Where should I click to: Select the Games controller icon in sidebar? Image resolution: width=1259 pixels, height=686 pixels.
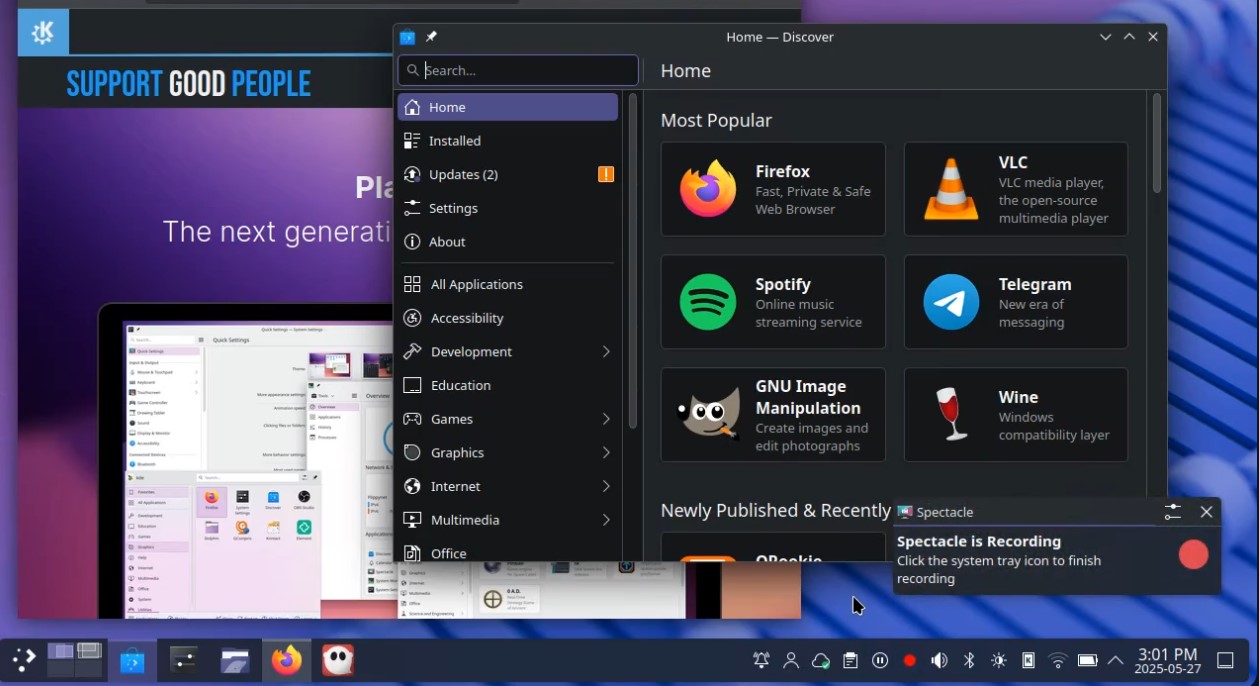(412, 419)
